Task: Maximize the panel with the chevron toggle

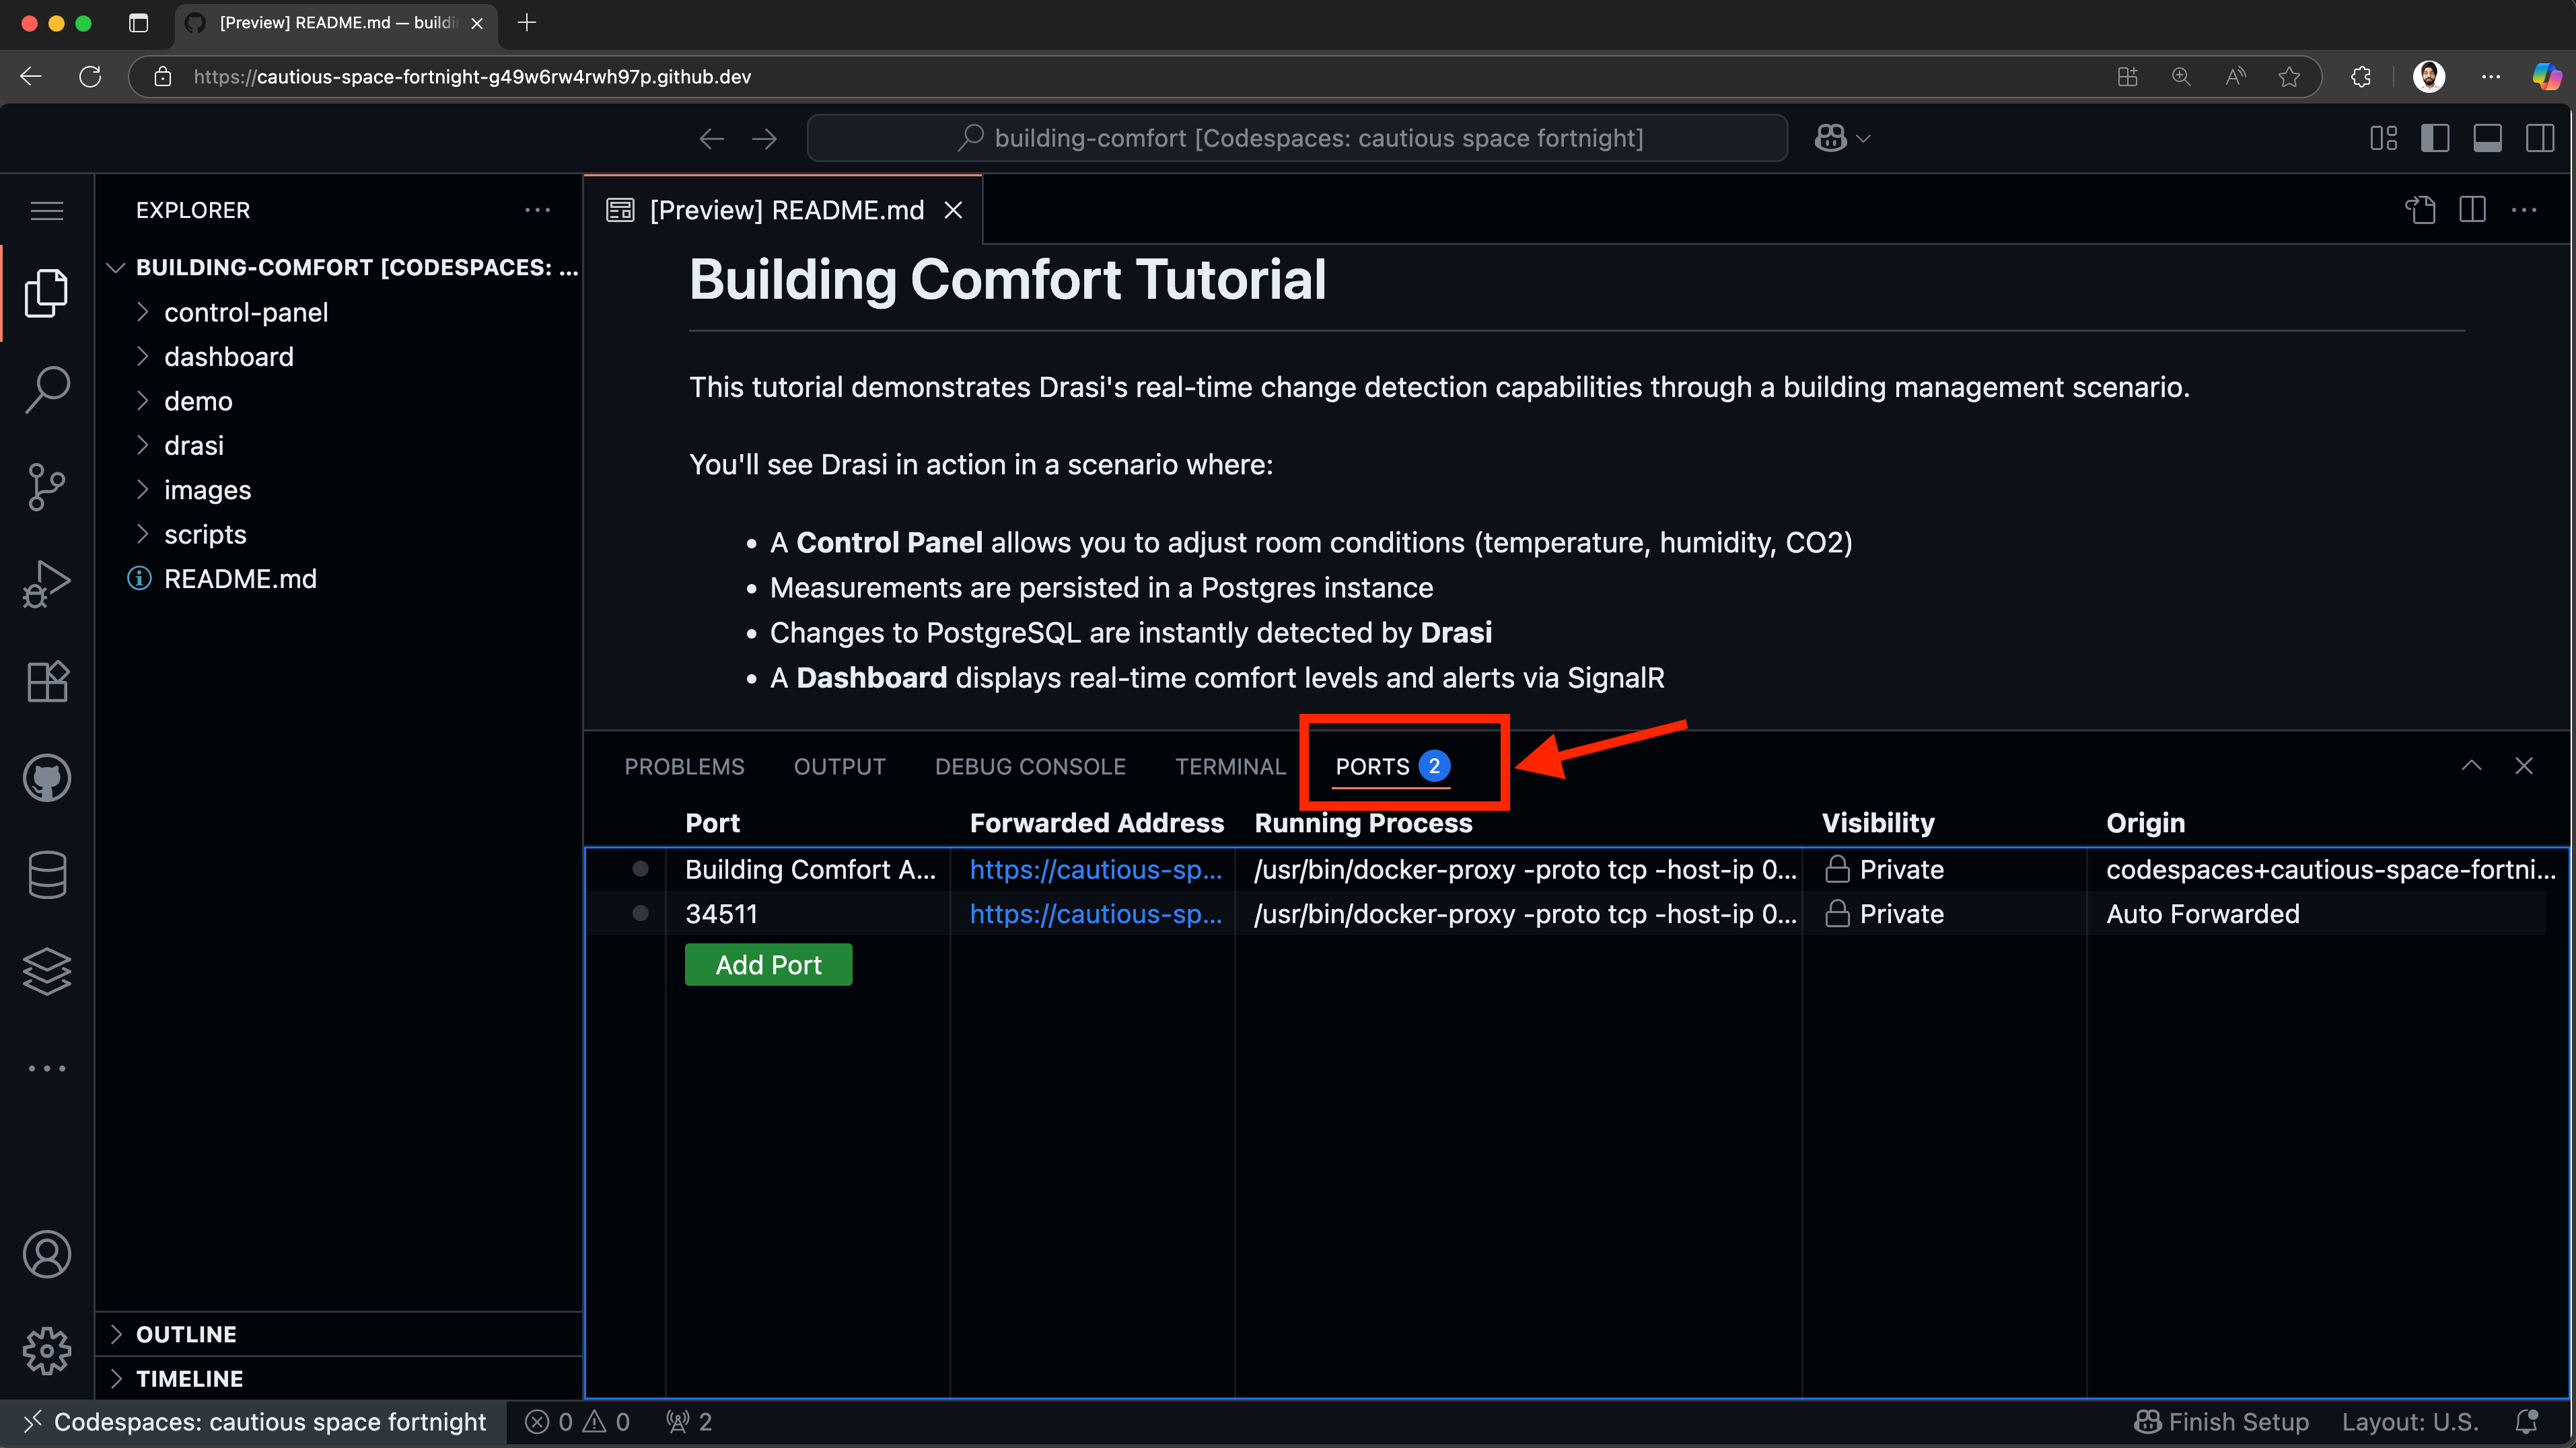Action: 2472,765
